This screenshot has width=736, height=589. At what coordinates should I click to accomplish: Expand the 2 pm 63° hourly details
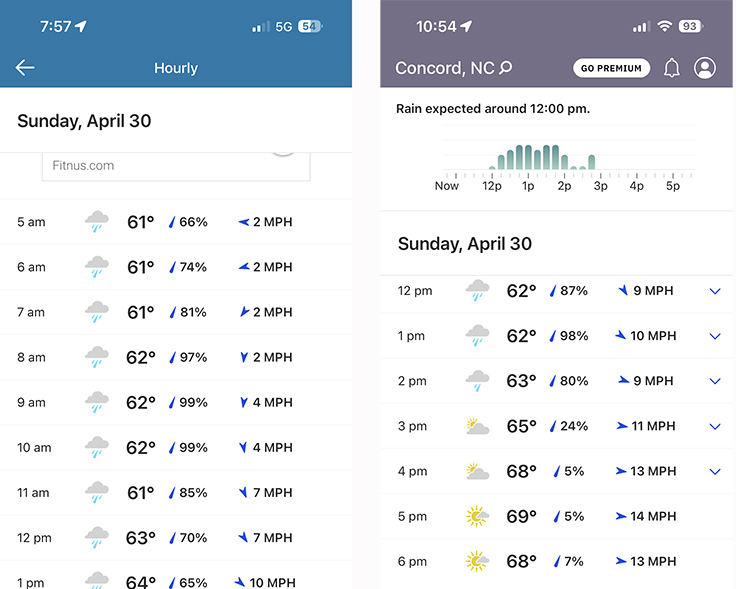[714, 381]
